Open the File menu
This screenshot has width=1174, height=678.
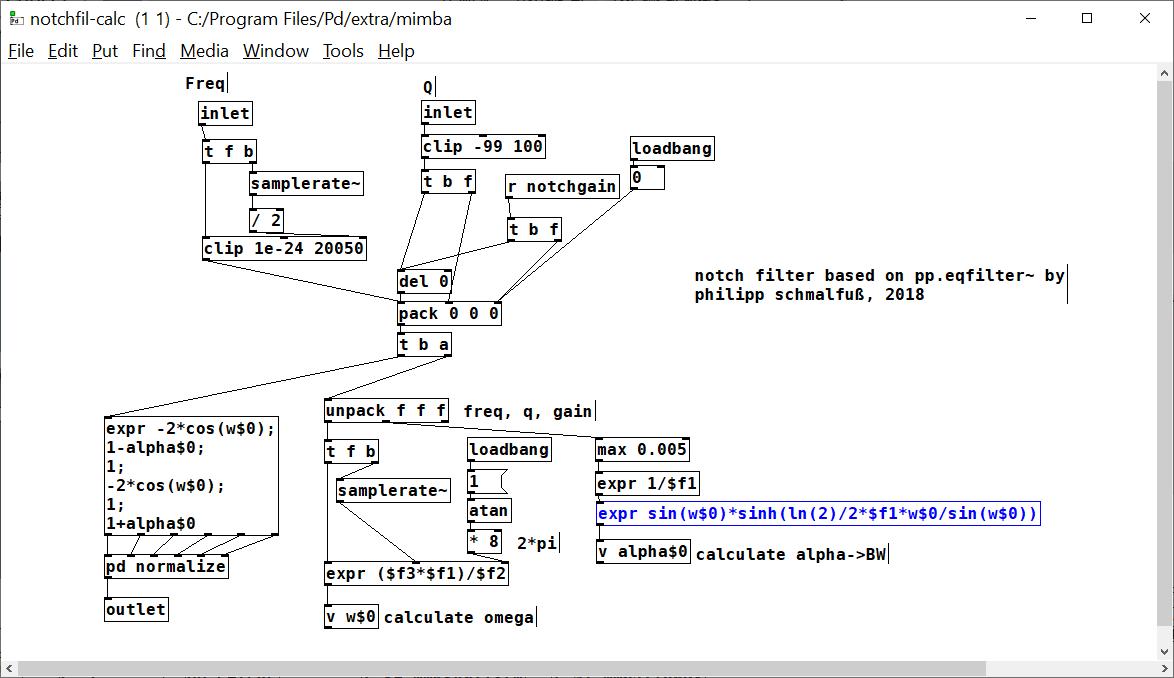pos(21,51)
